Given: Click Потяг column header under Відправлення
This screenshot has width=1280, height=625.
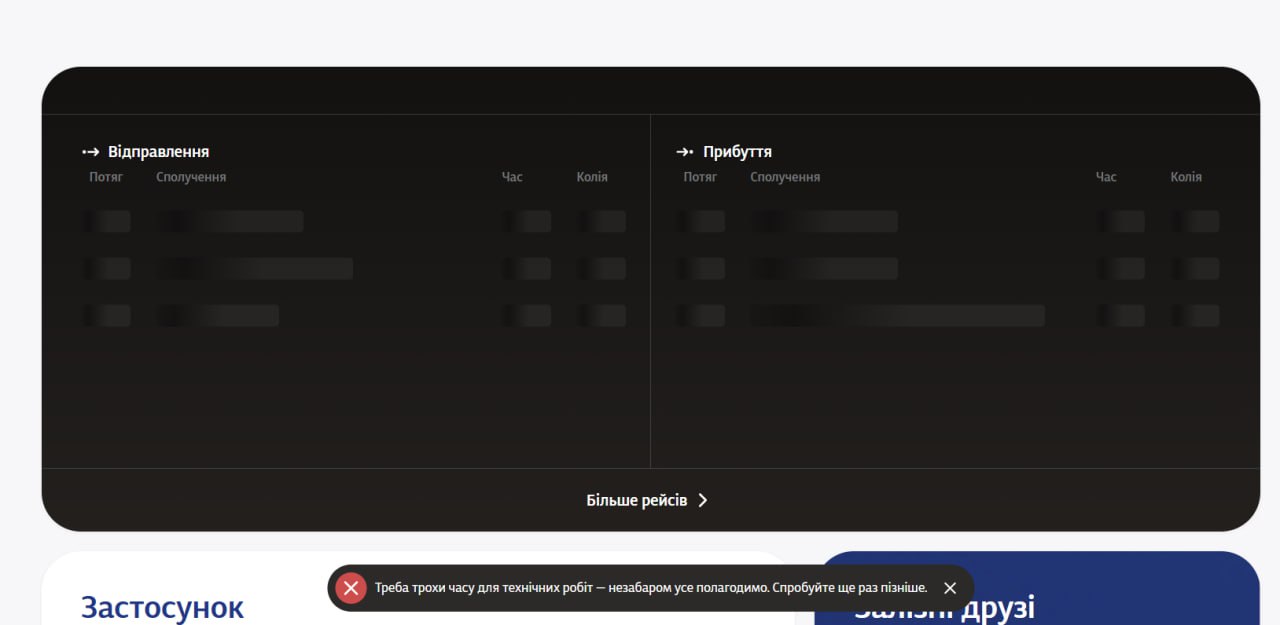Looking at the screenshot, I should (x=106, y=177).
